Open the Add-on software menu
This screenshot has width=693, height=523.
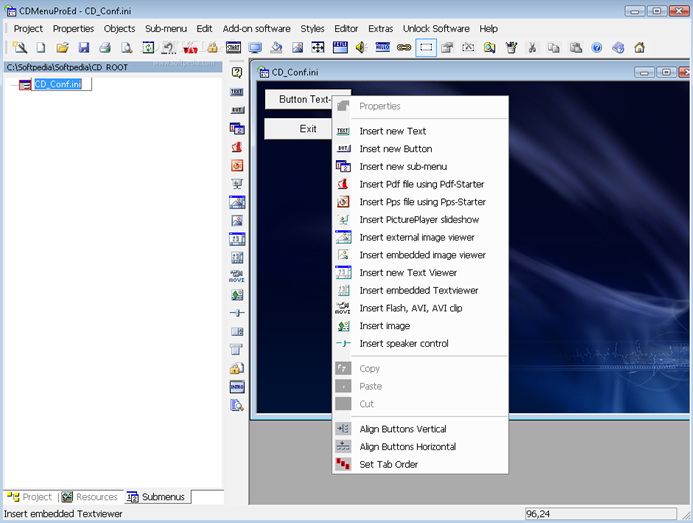pos(256,29)
